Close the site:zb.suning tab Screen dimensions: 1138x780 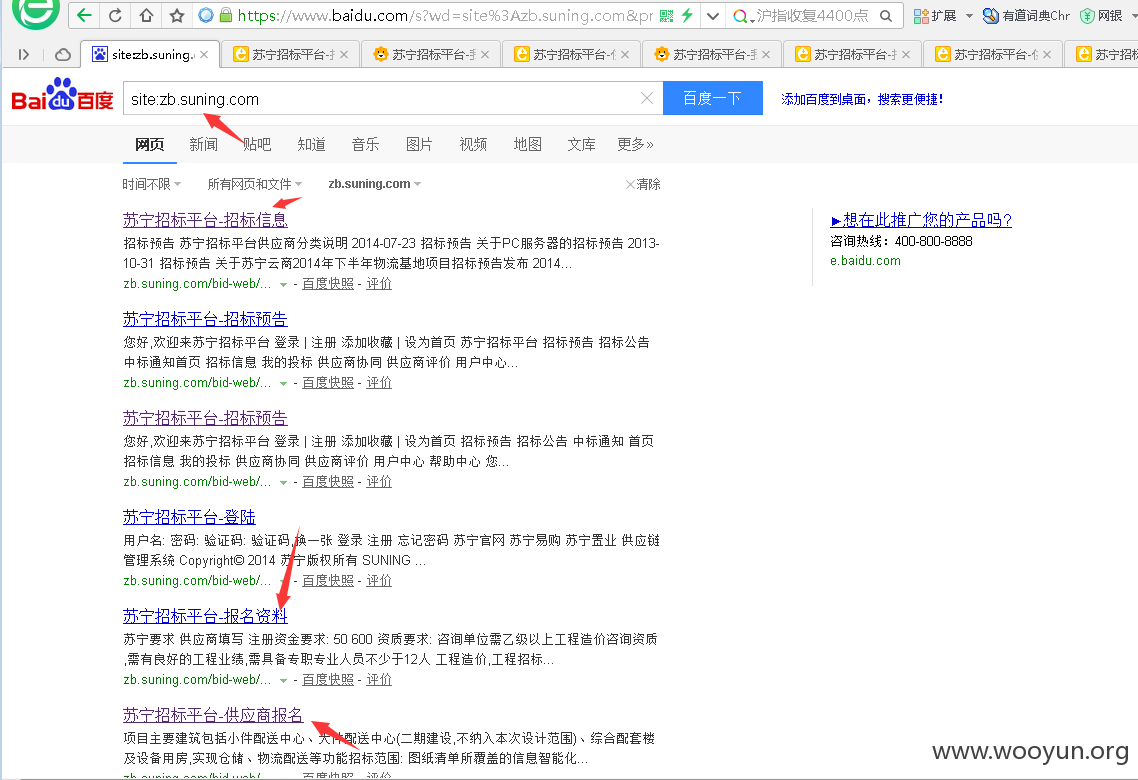tap(205, 54)
